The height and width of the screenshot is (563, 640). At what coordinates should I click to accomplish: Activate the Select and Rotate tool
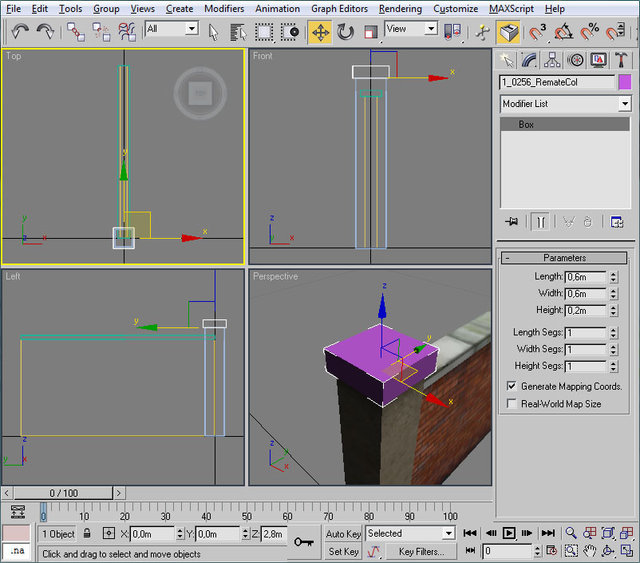point(346,31)
